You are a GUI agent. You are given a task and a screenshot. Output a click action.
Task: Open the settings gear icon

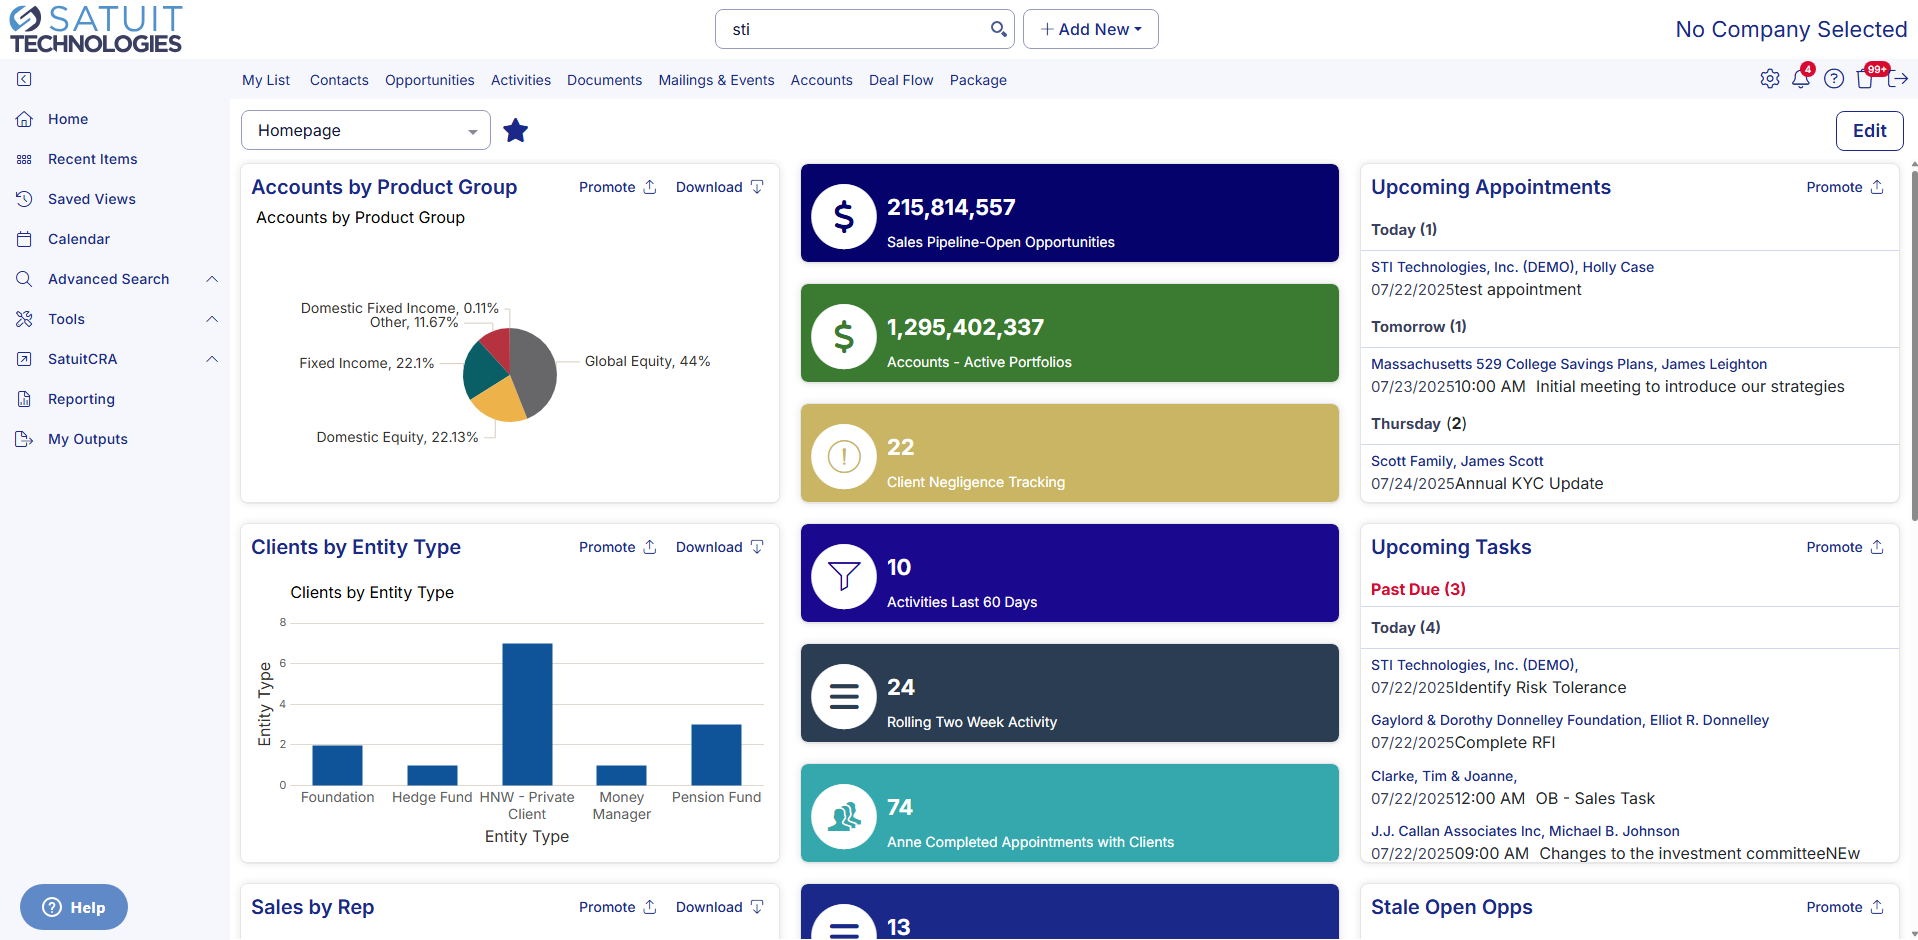1770,79
